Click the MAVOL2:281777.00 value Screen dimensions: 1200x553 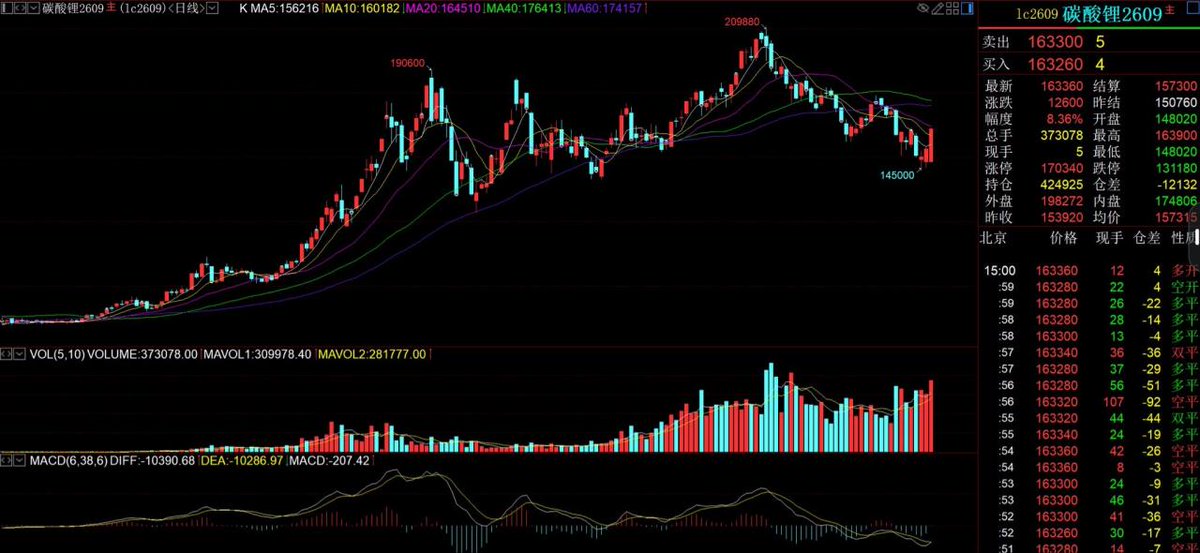(x=373, y=354)
